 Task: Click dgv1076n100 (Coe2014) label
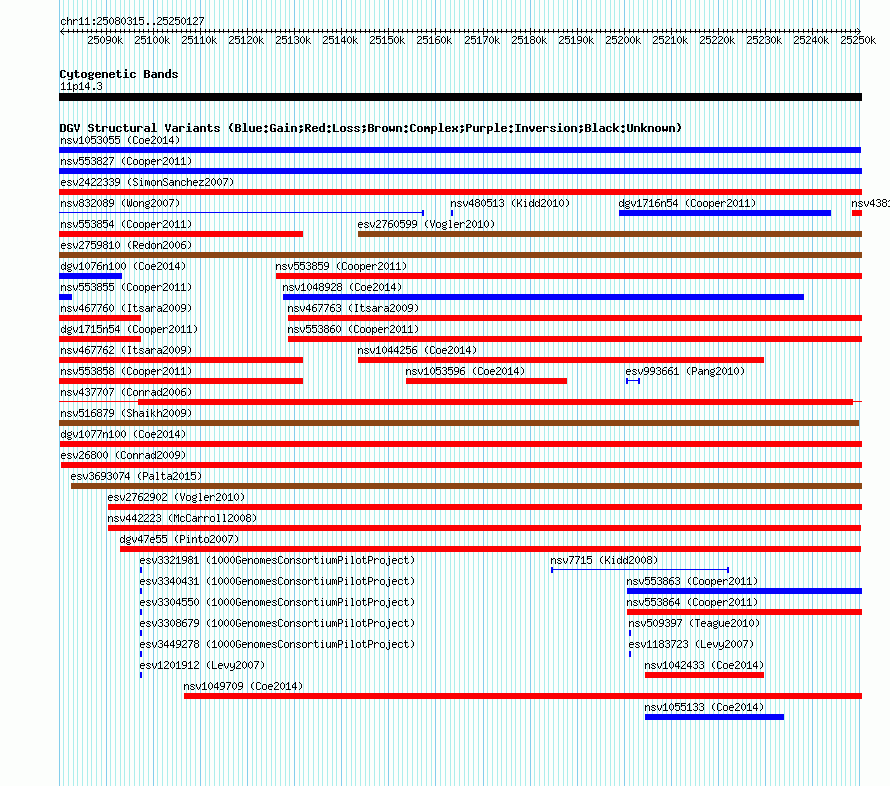123,266
